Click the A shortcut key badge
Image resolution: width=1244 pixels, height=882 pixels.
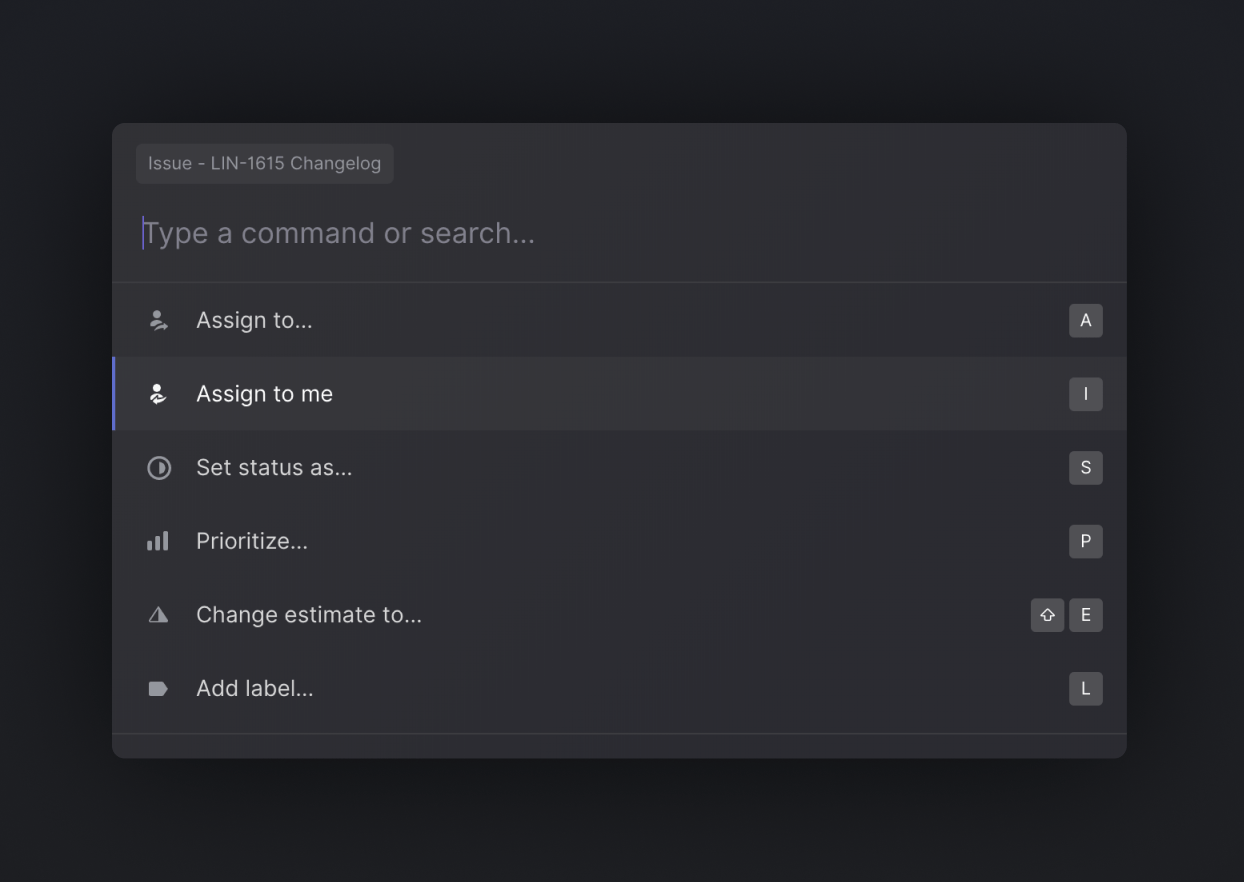click(x=1086, y=320)
